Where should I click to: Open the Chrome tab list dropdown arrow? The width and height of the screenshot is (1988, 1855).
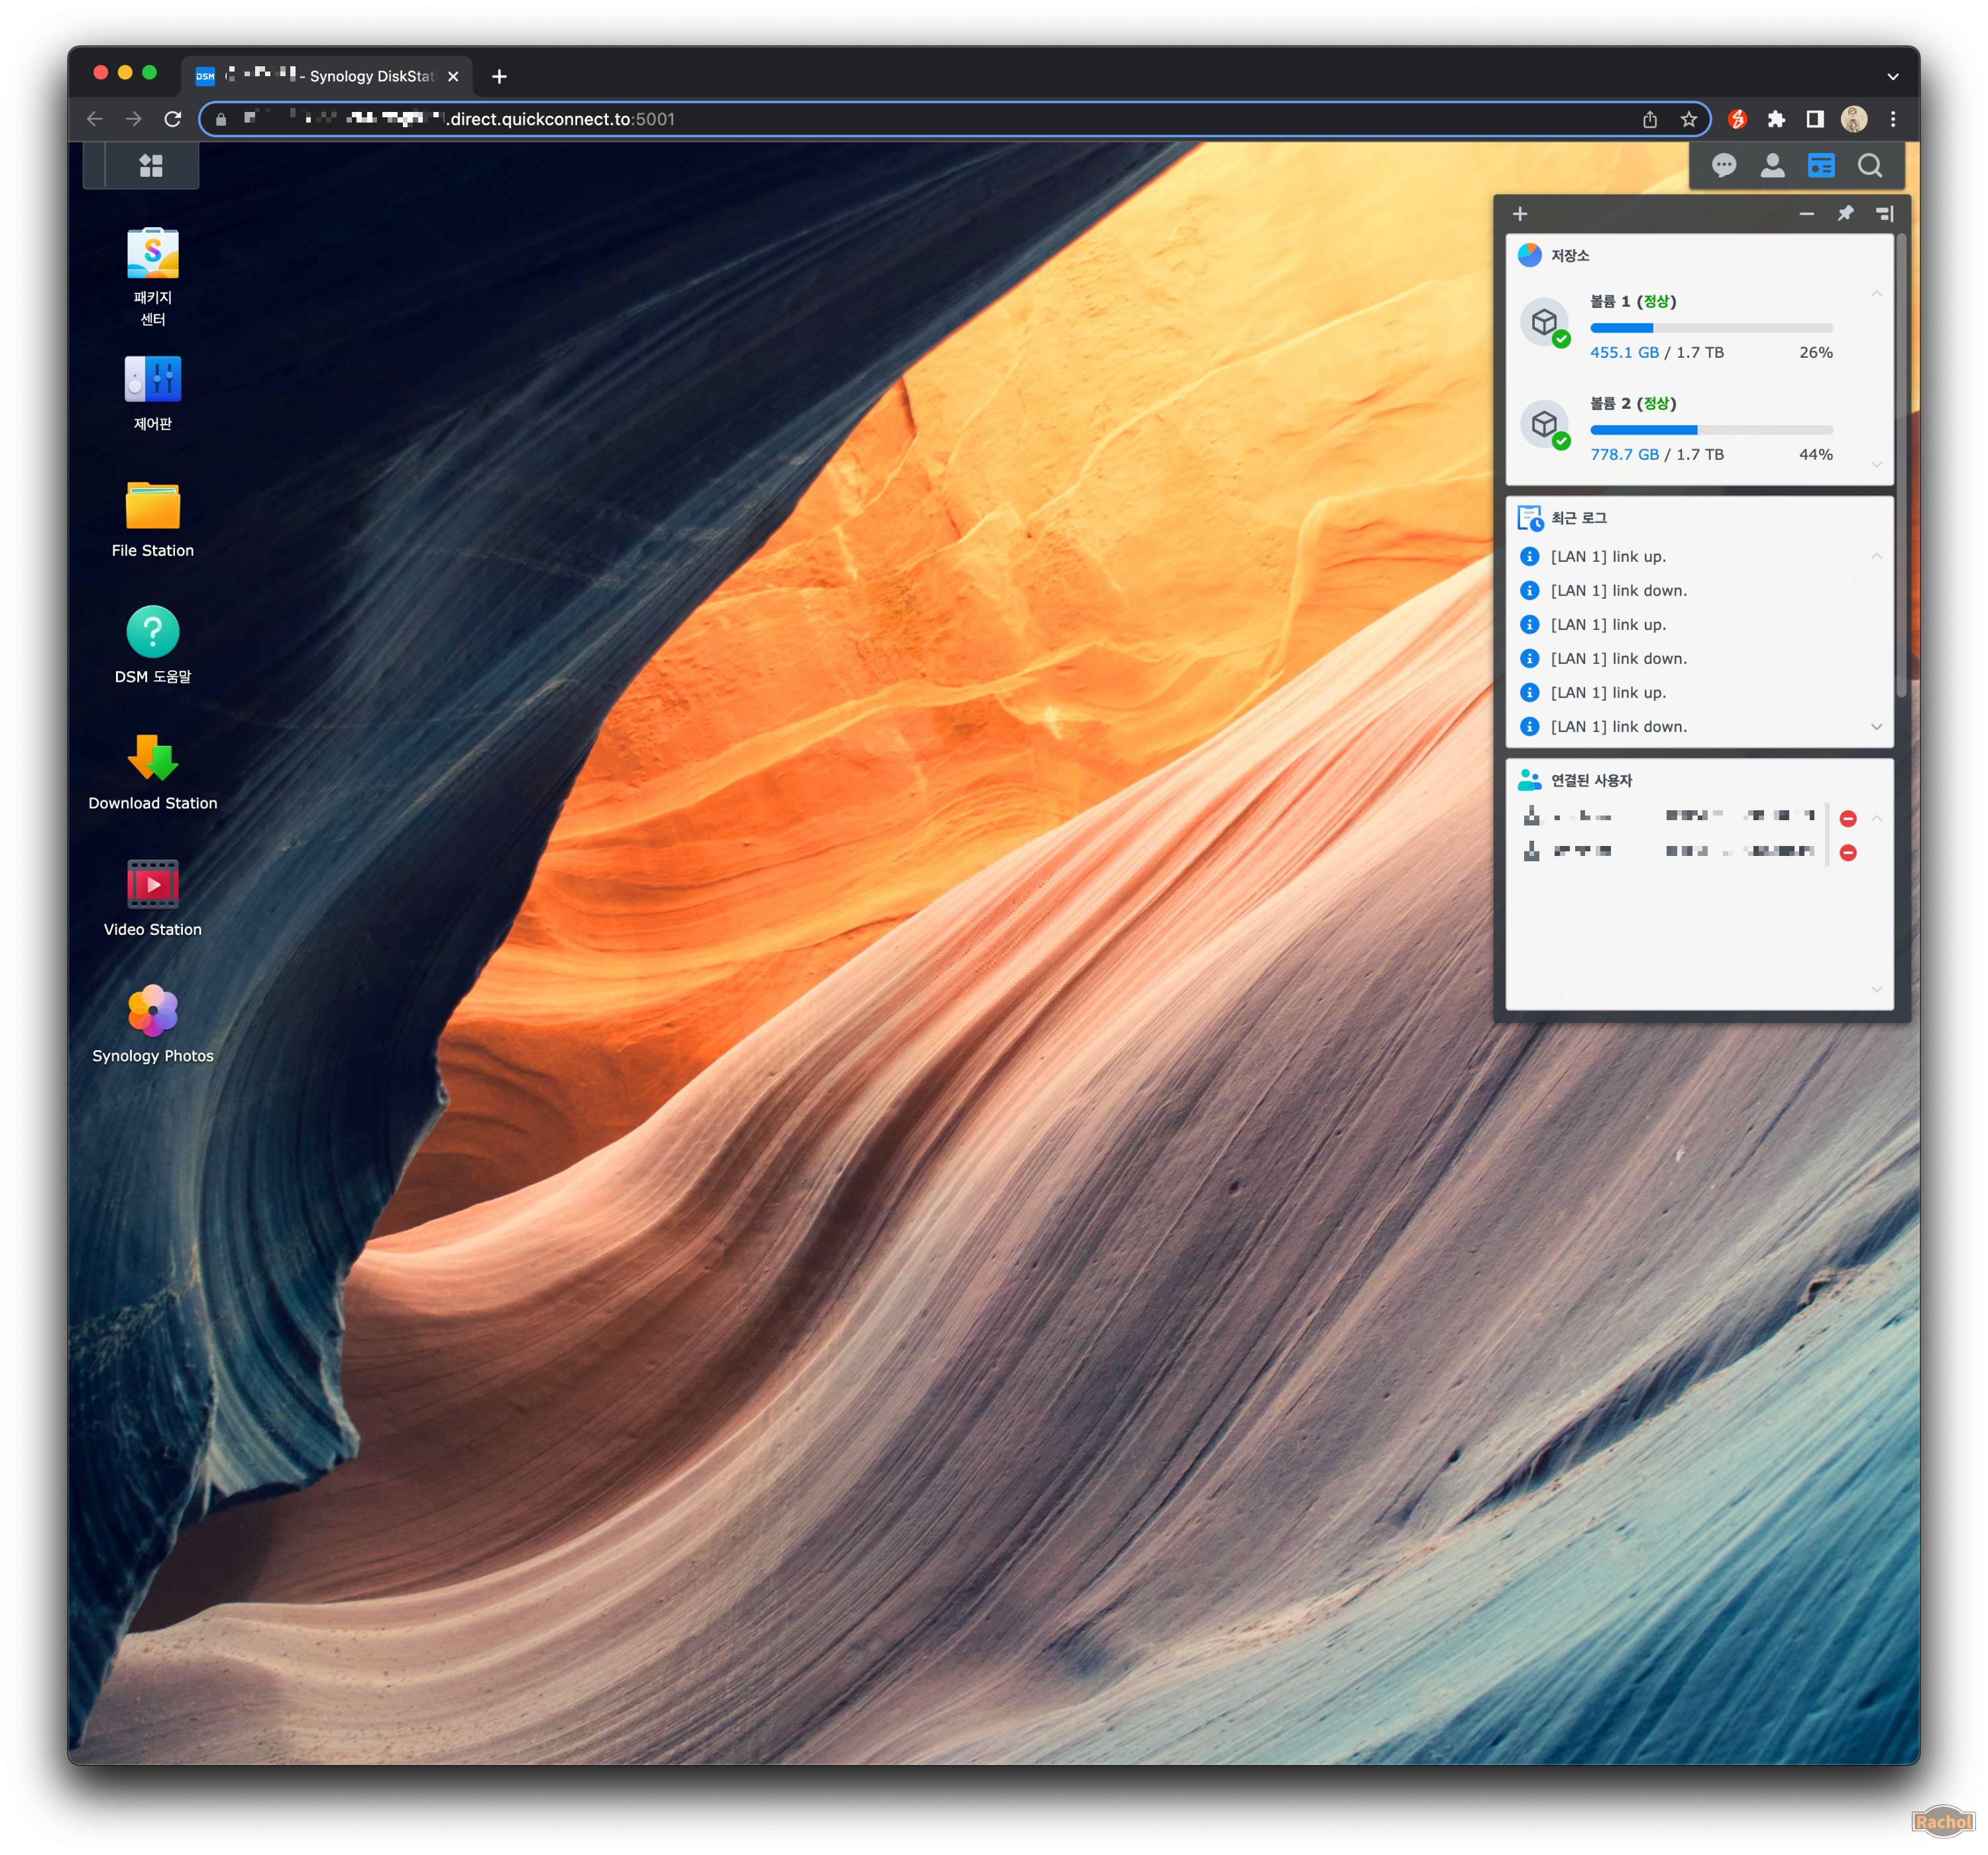point(1892,77)
